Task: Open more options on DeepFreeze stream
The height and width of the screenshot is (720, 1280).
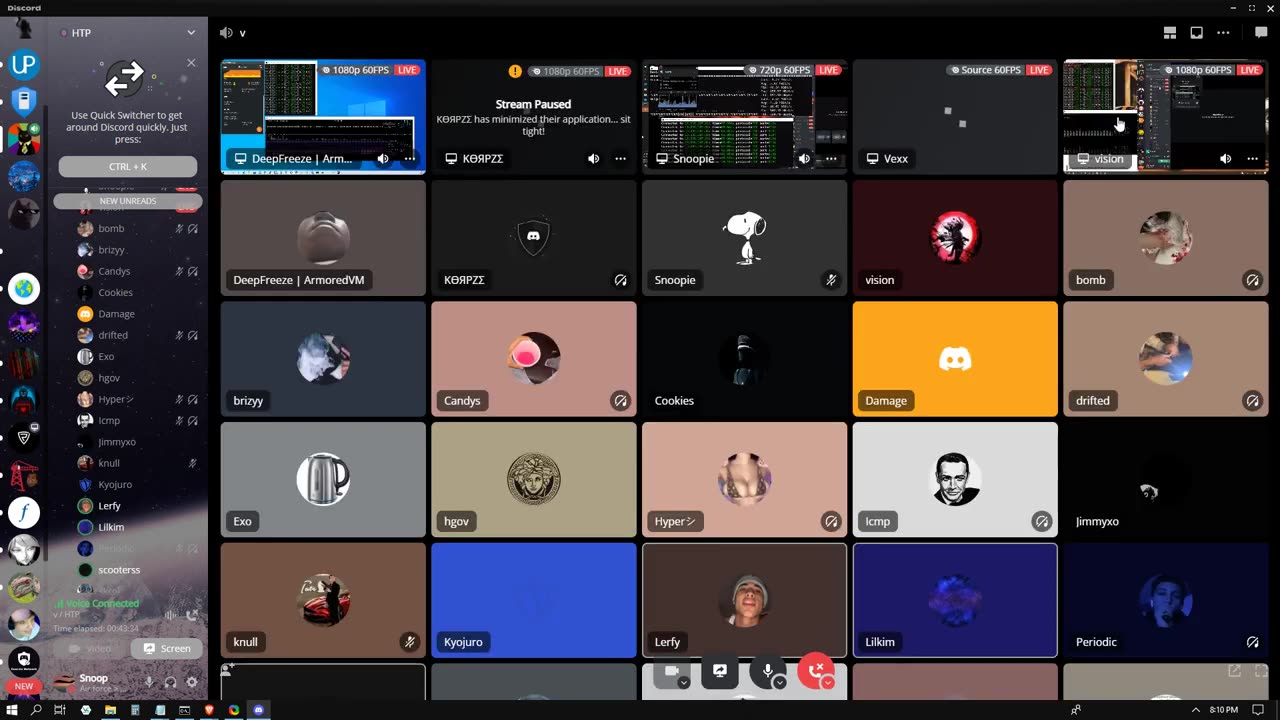Action: tap(409, 159)
